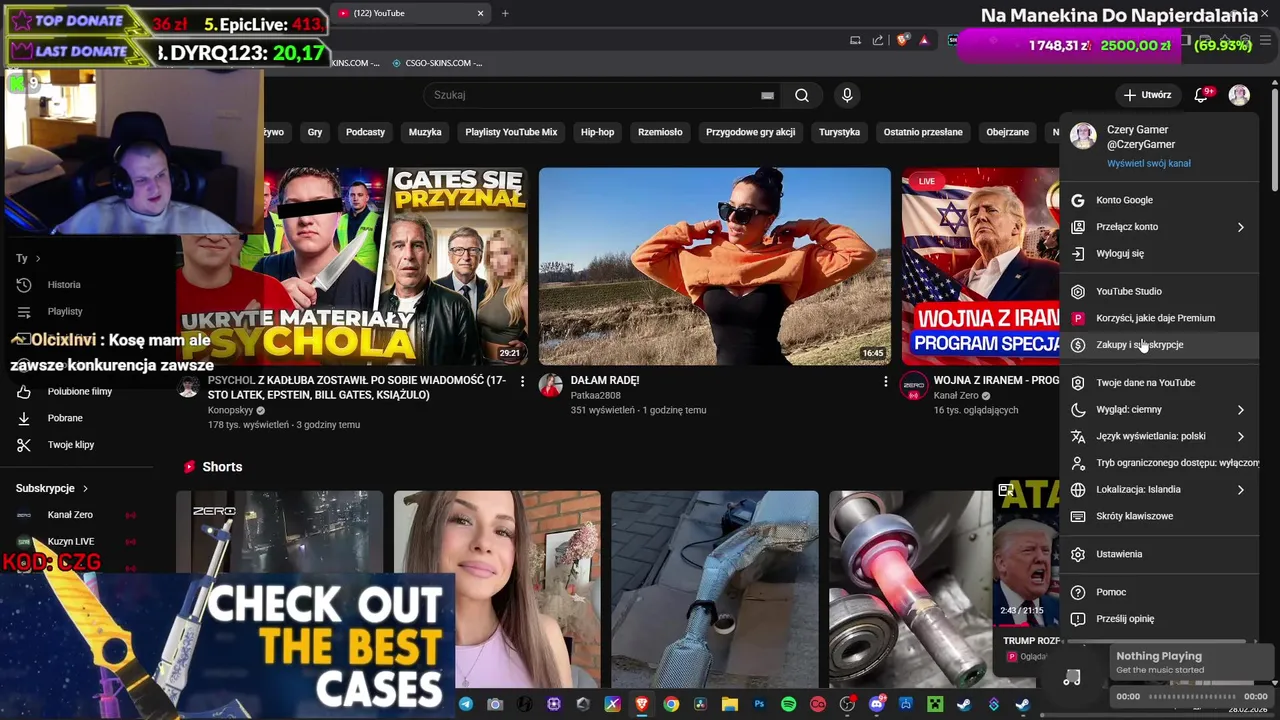Click the Shorts section logo icon

(x=188, y=467)
